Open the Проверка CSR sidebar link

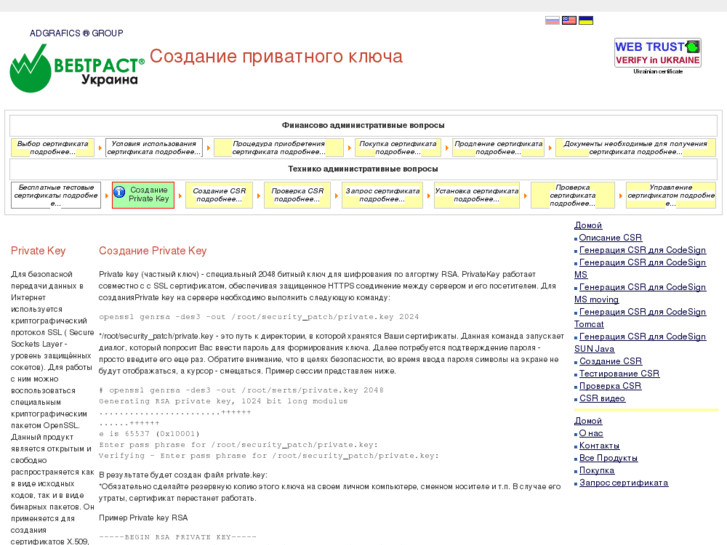click(610, 386)
